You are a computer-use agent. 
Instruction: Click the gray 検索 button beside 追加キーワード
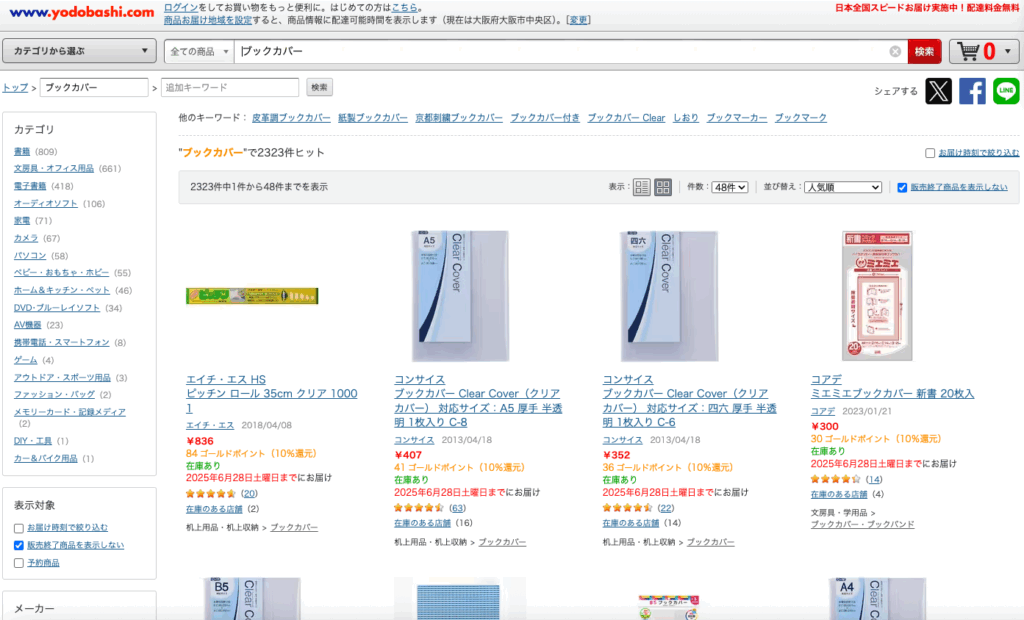coord(319,88)
